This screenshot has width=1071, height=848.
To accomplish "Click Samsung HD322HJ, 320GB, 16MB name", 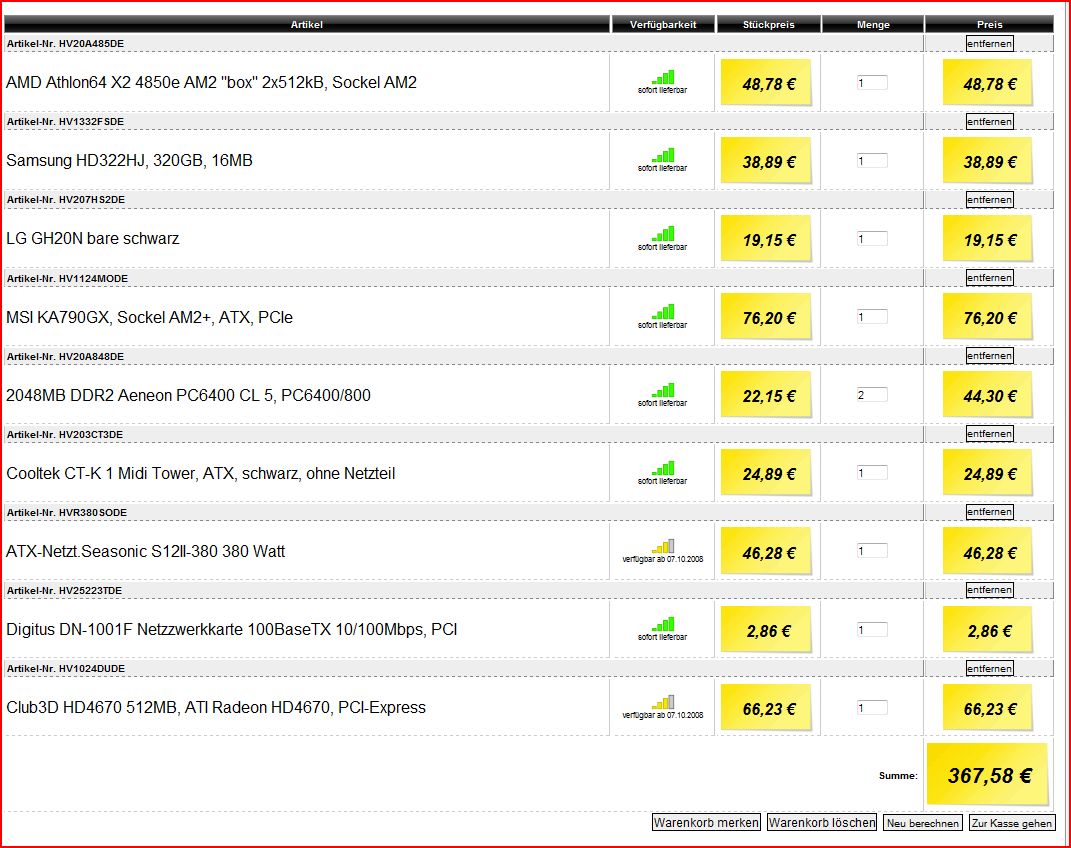I will coord(129,160).
